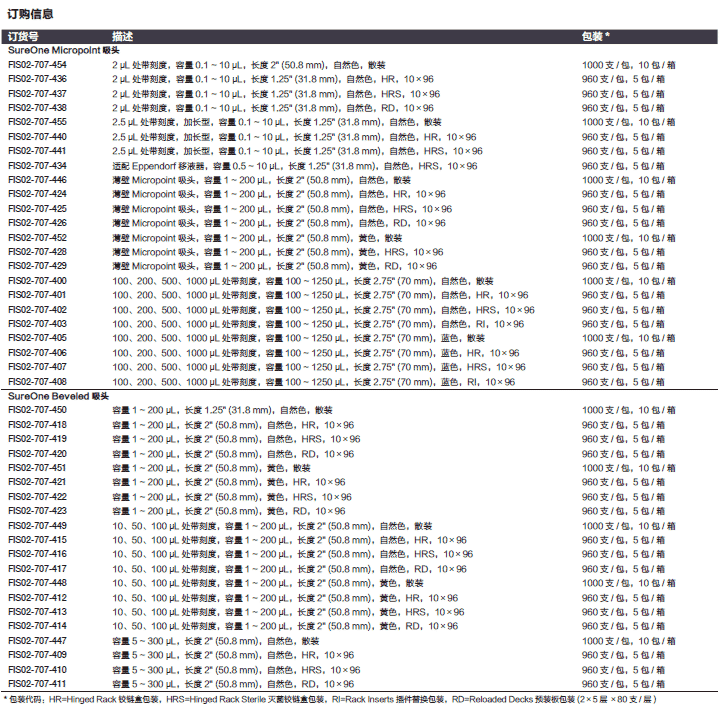Select order number FIS02-707-423
Image resolution: width=719 pixels, height=708 pixels.
click(x=37, y=511)
